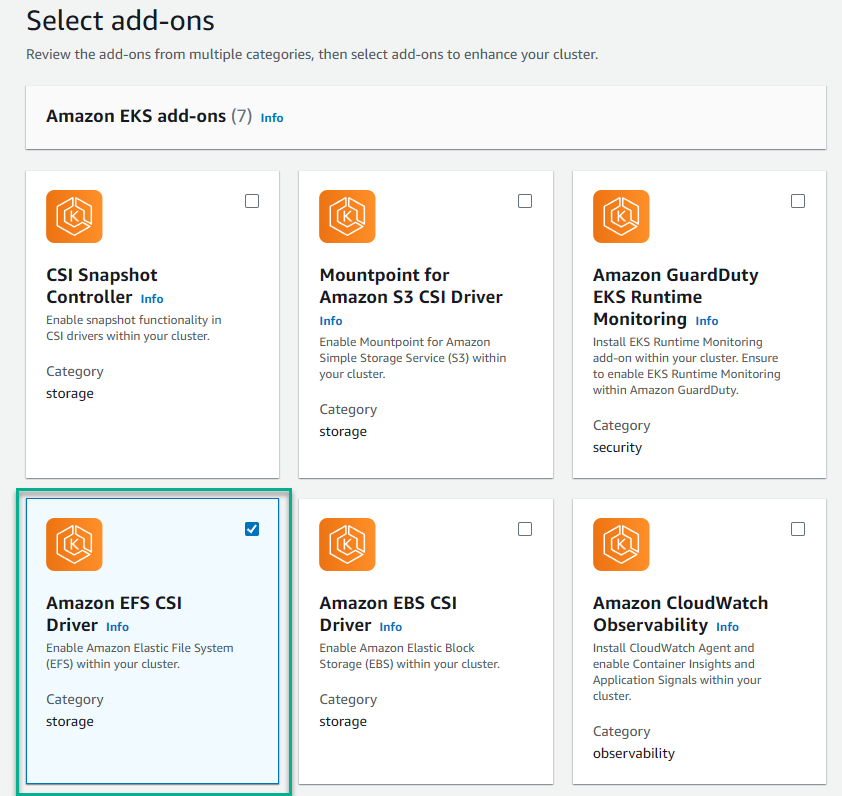Click the Amazon EFS CSI Driver Kubernetes icon

(x=73, y=544)
